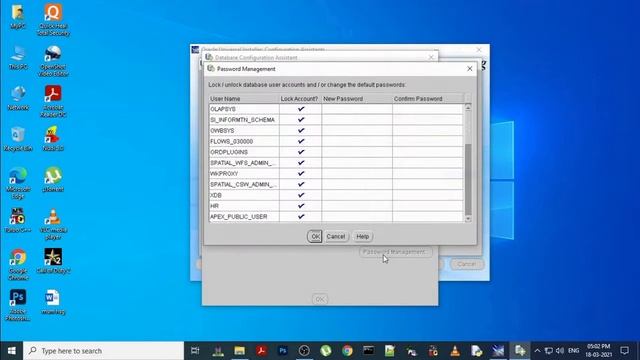Open Chrome from the taskbar
The width and height of the screenshot is (640, 360).
(347, 351)
